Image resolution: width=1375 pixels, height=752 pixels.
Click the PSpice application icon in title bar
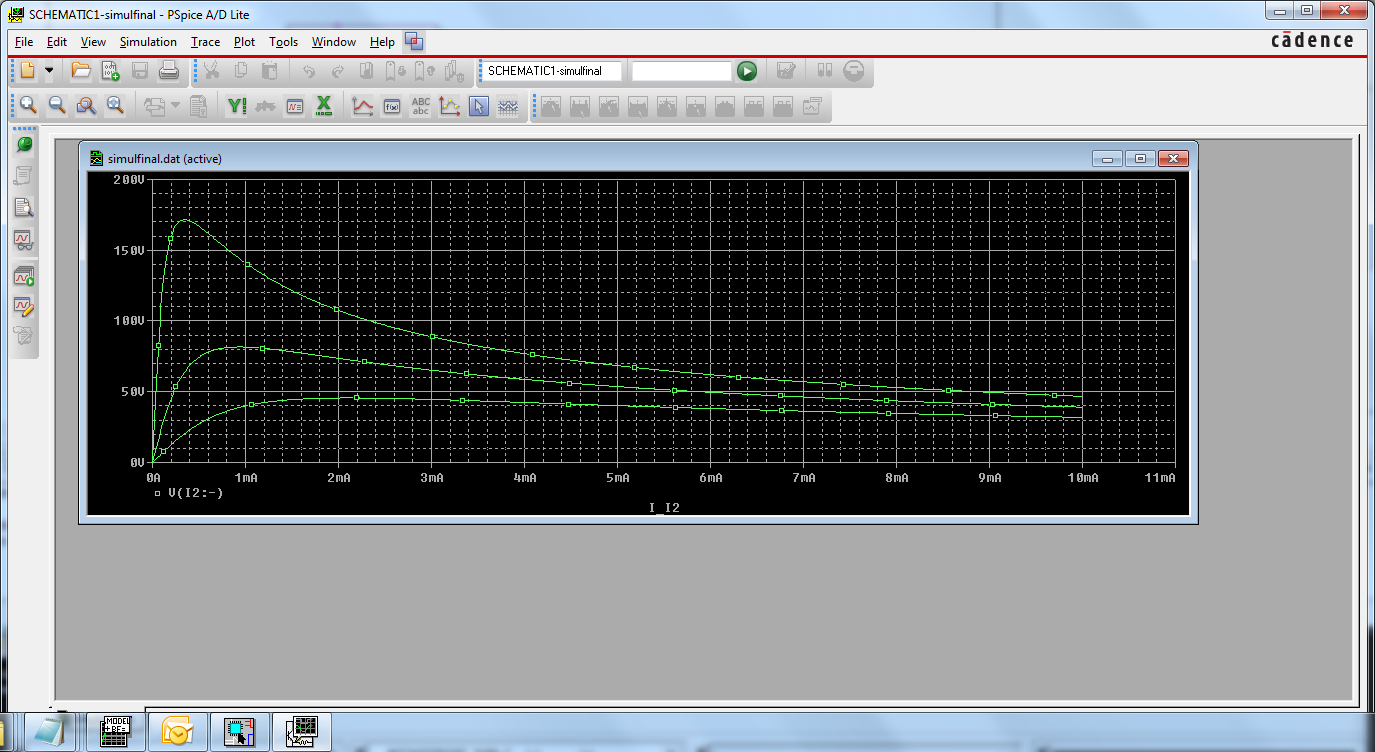click(x=15, y=15)
